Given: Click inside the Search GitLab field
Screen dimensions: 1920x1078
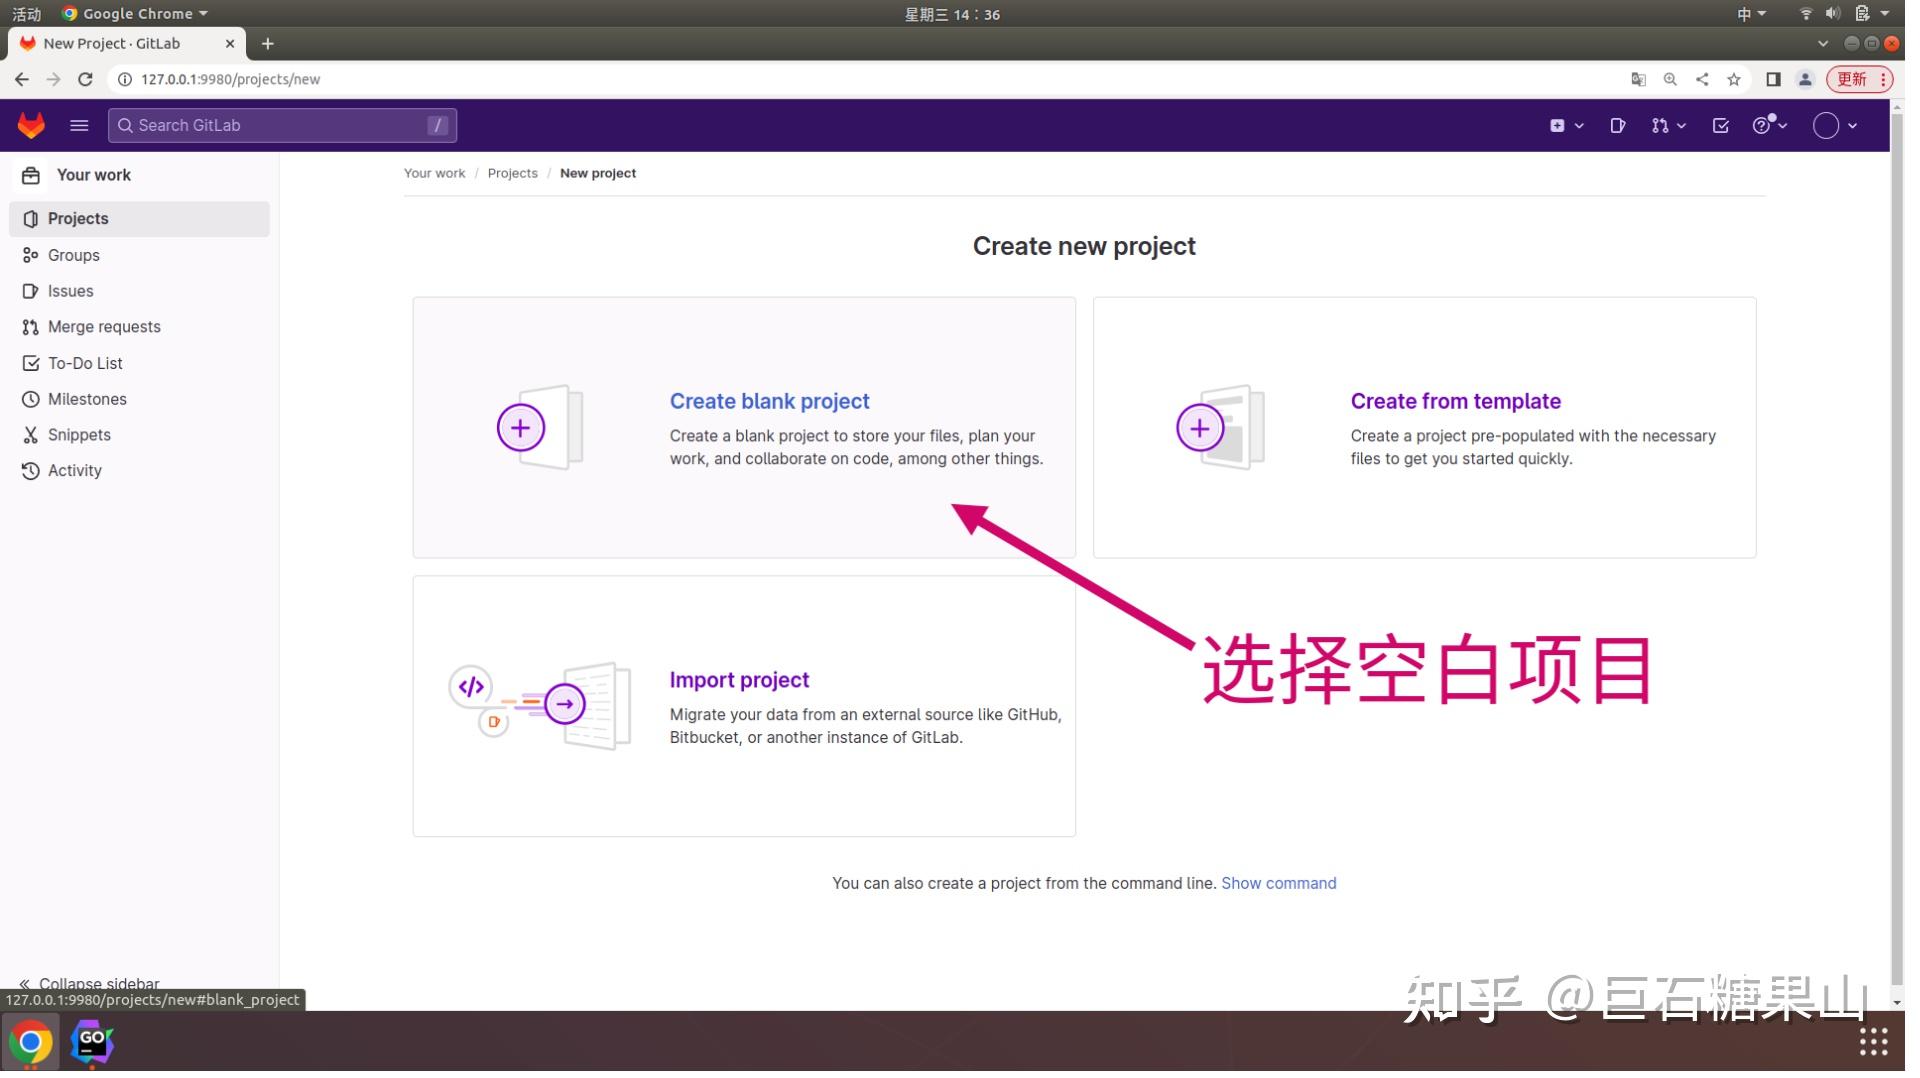Looking at the screenshot, I should click(280, 125).
